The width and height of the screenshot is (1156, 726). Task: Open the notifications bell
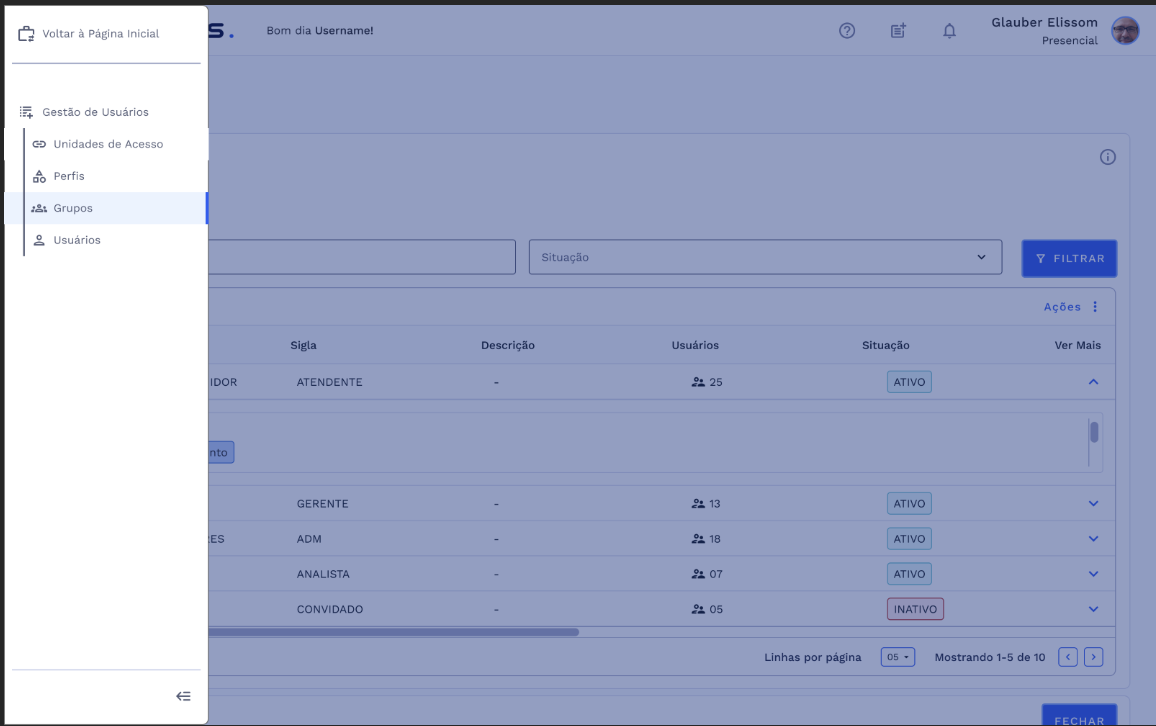click(x=949, y=31)
